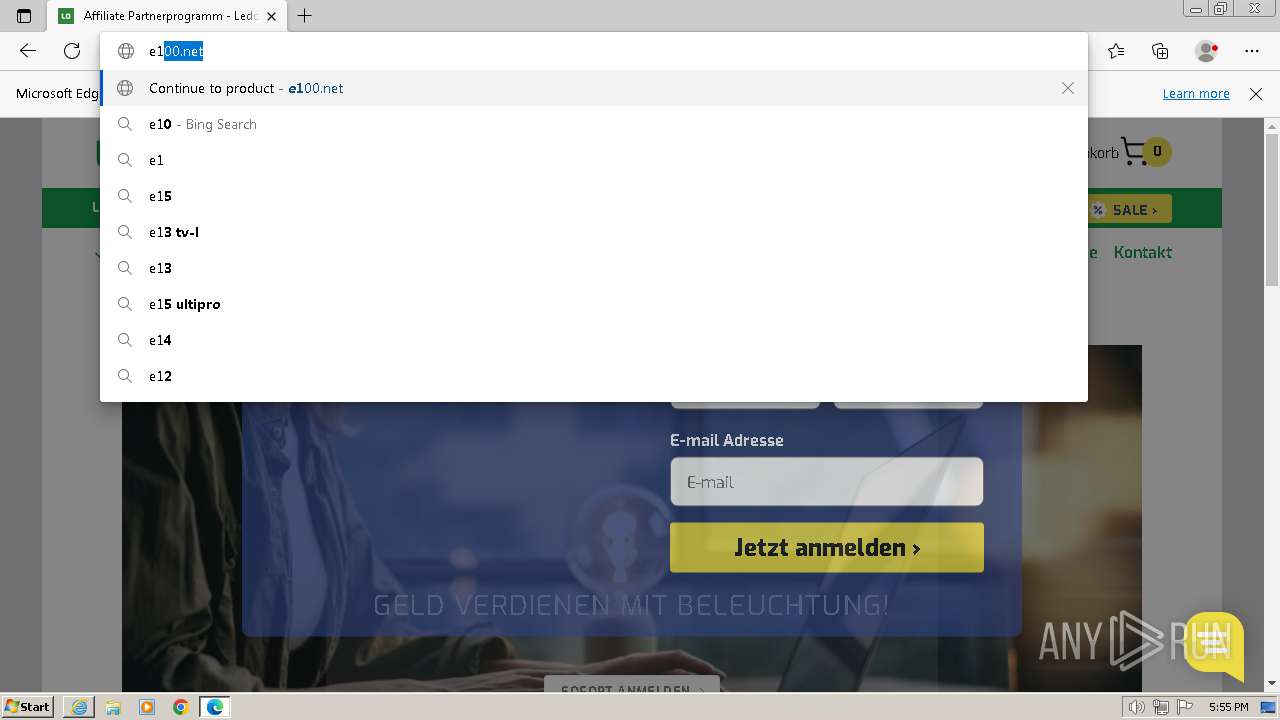Open the Collections icon
Screen dimensions: 1280x720
(1160, 51)
